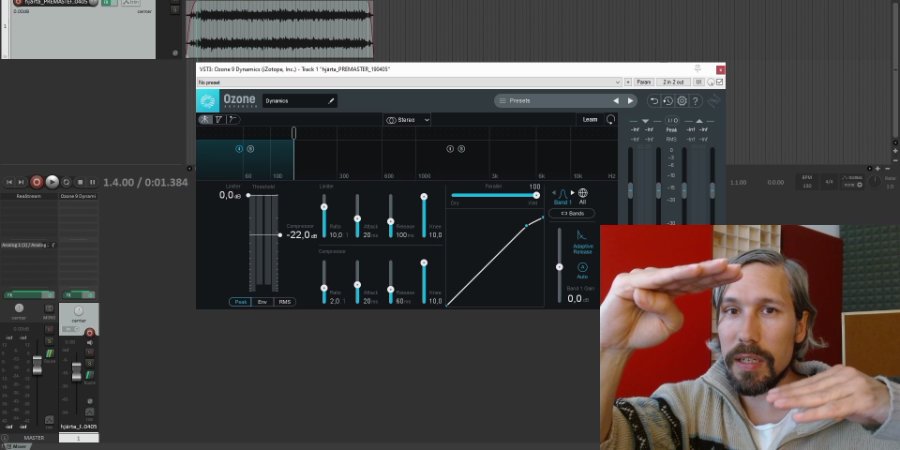Select RMS detection mode

tap(285, 302)
